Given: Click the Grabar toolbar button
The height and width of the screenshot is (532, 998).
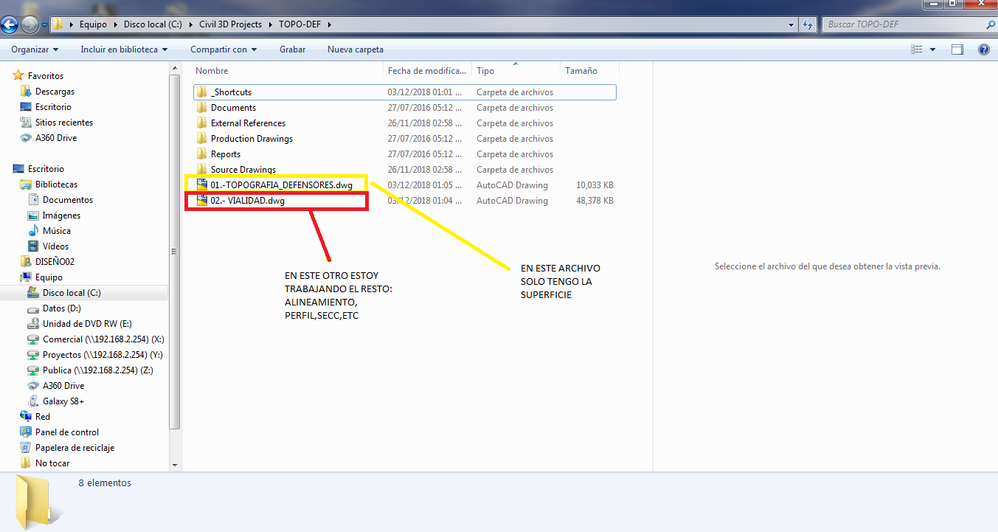Looking at the screenshot, I should pyautogui.click(x=292, y=50).
